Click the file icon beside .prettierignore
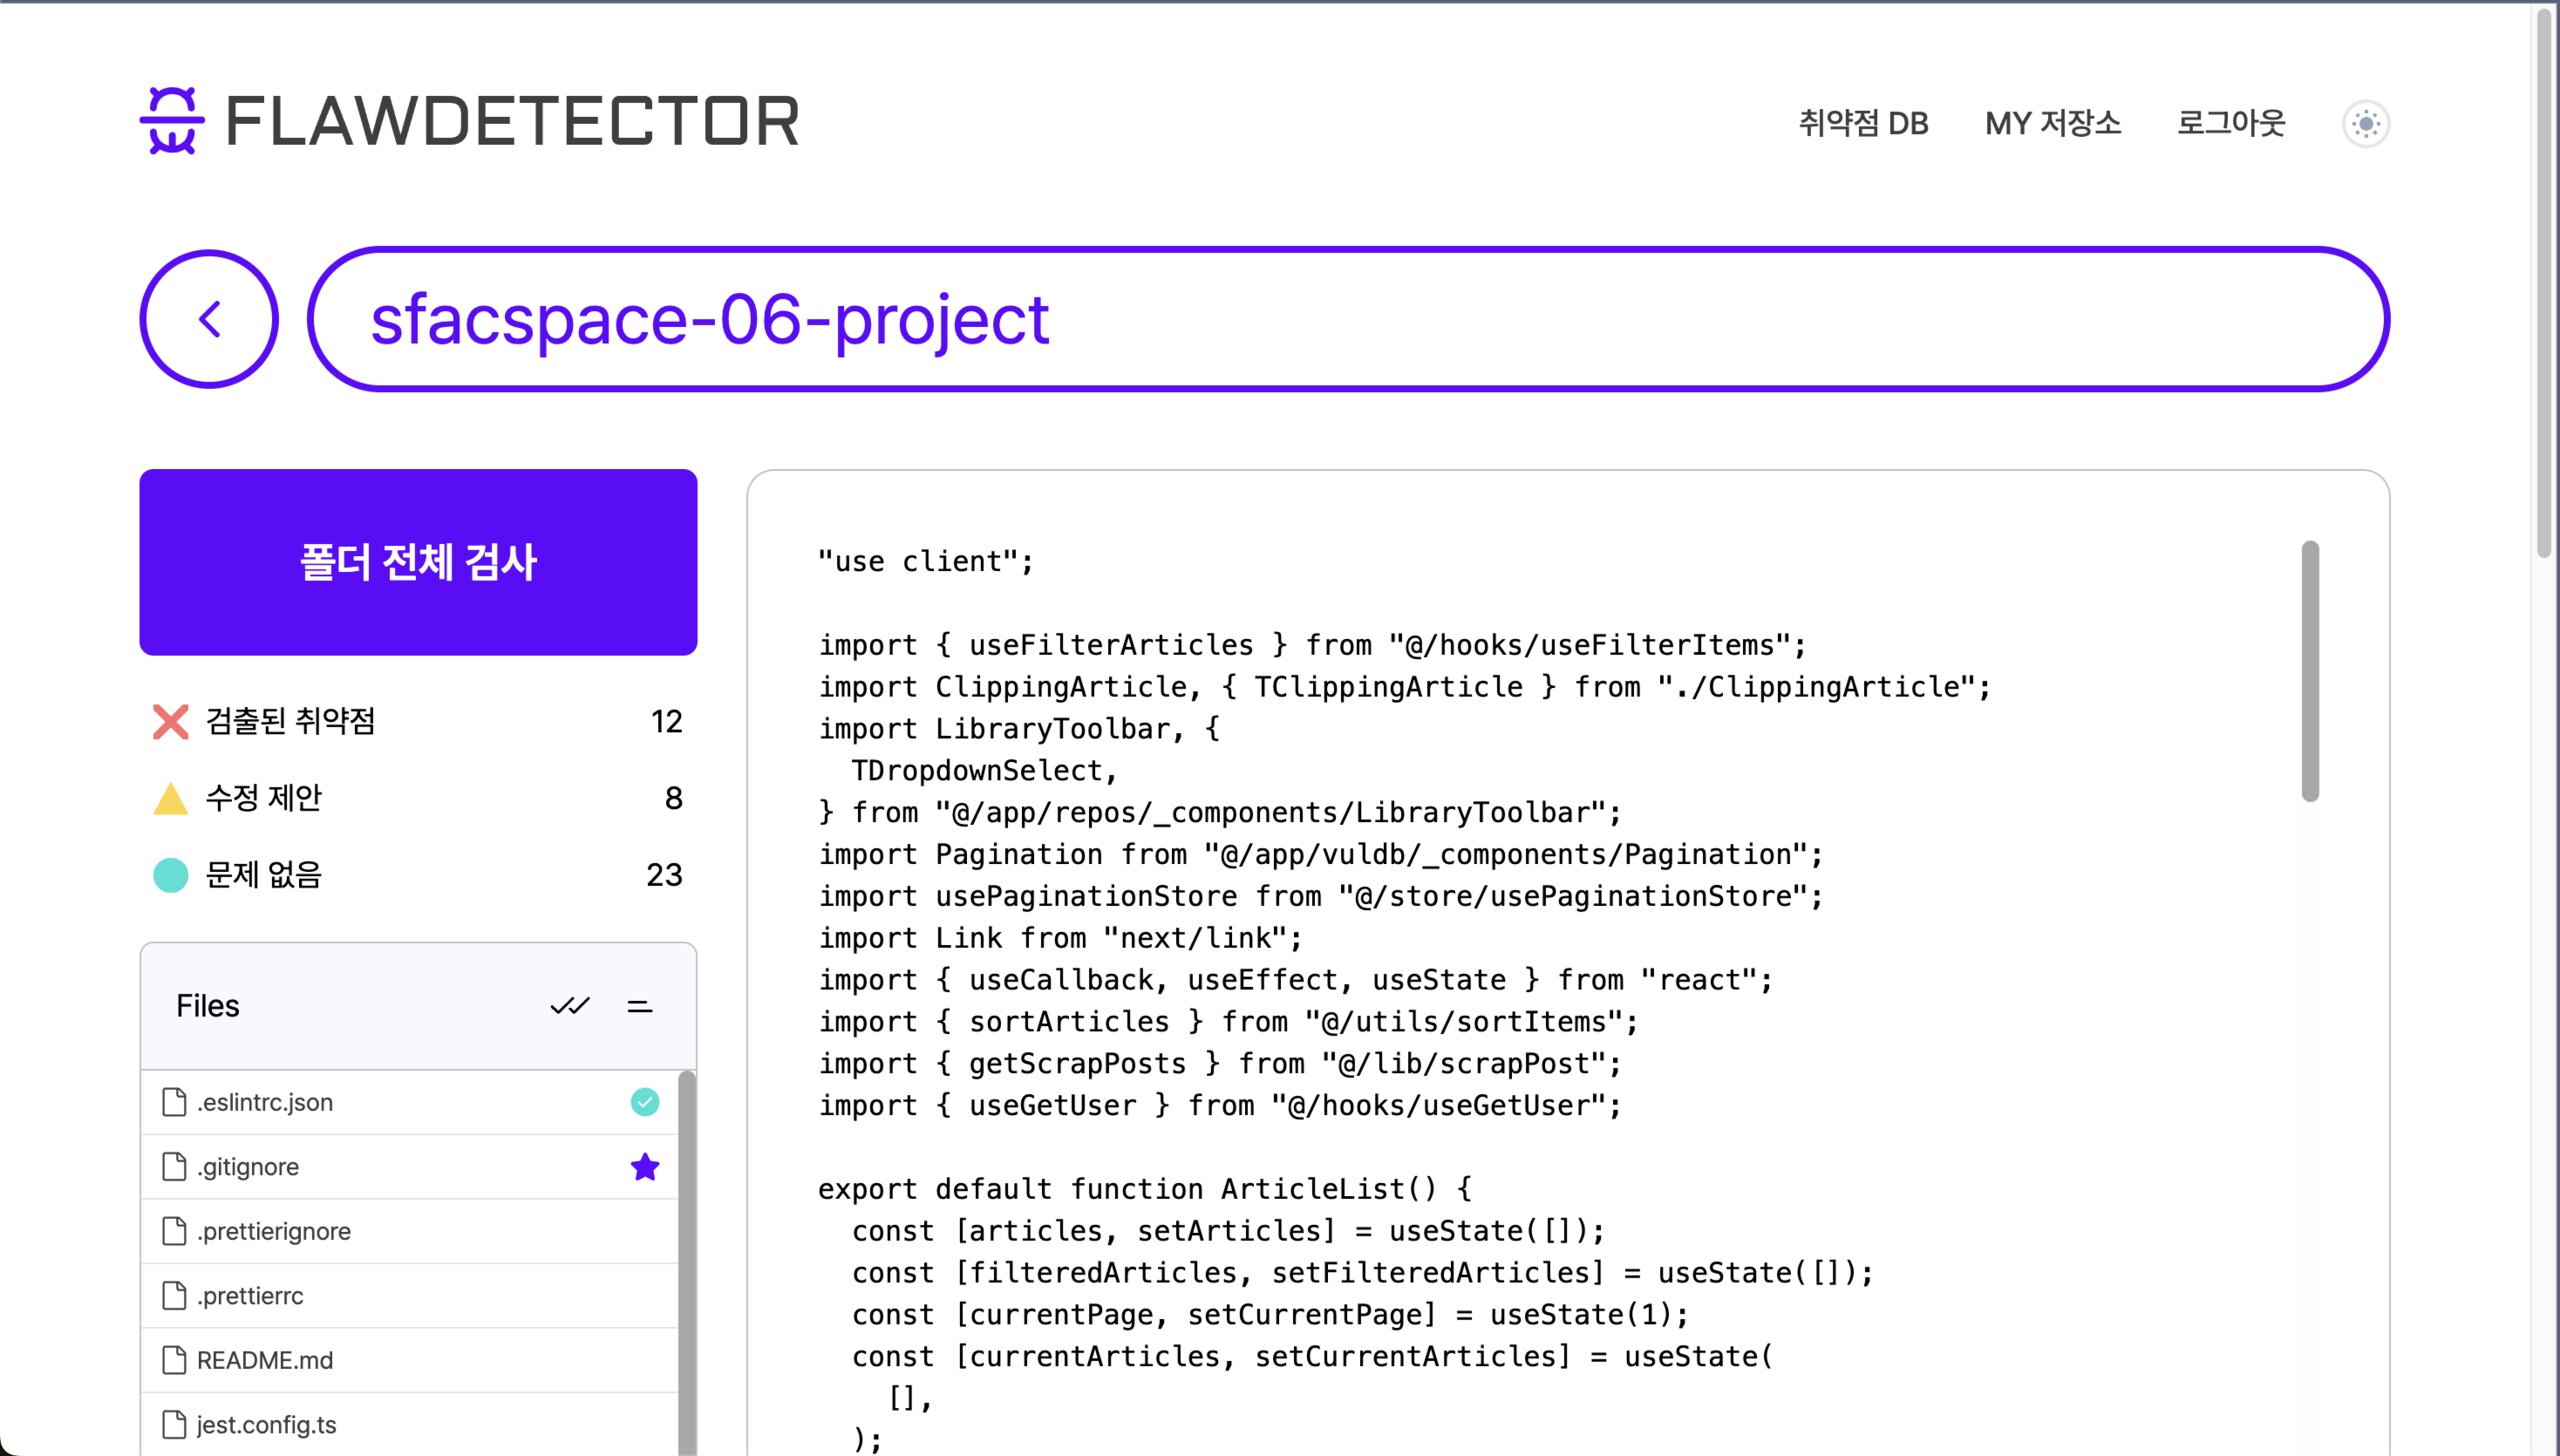 (x=174, y=1231)
